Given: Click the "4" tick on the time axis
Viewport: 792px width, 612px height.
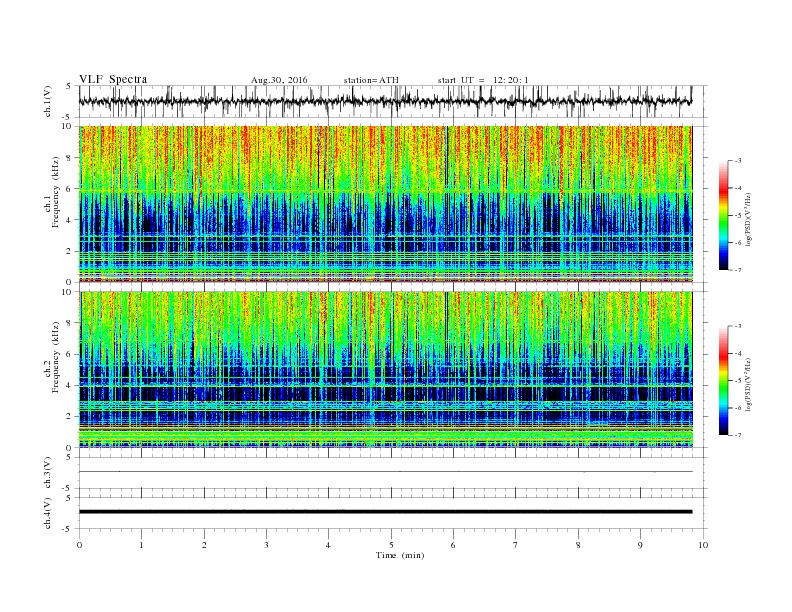Looking at the screenshot, I should pos(329,545).
